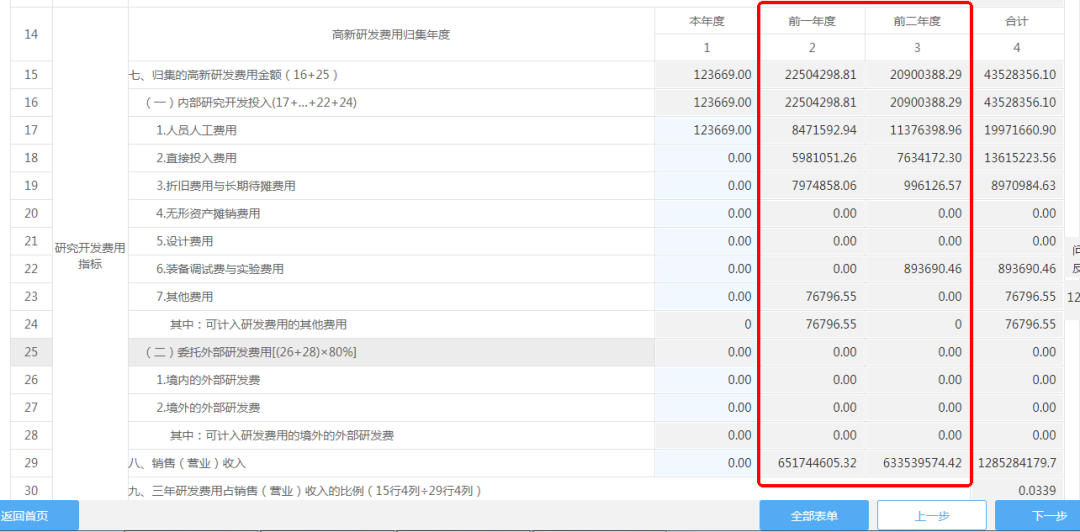Click 本年度 field for 直接投入费用

pyautogui.click(x=707, y=158)
